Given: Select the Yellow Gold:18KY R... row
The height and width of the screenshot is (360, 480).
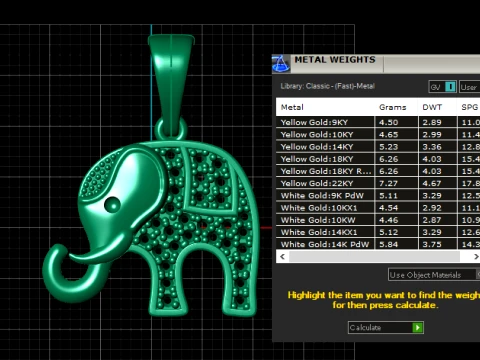Looking at the screenshot, I should tap(378, 171).
